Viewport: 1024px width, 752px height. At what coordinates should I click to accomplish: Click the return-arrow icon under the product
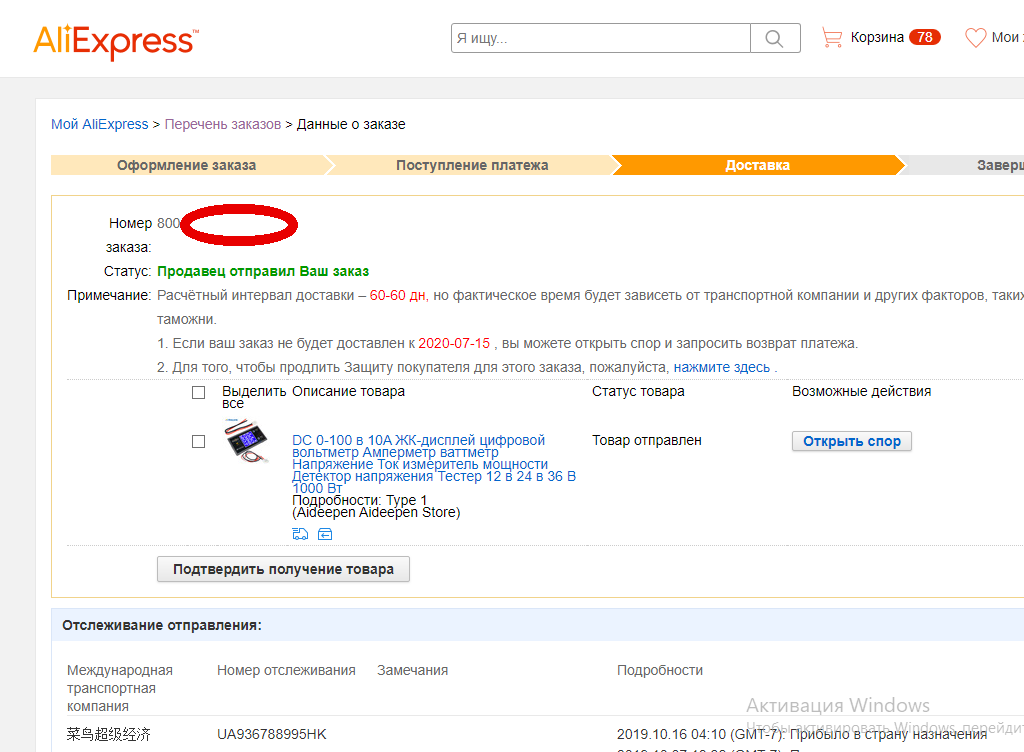tap(325, 534)
